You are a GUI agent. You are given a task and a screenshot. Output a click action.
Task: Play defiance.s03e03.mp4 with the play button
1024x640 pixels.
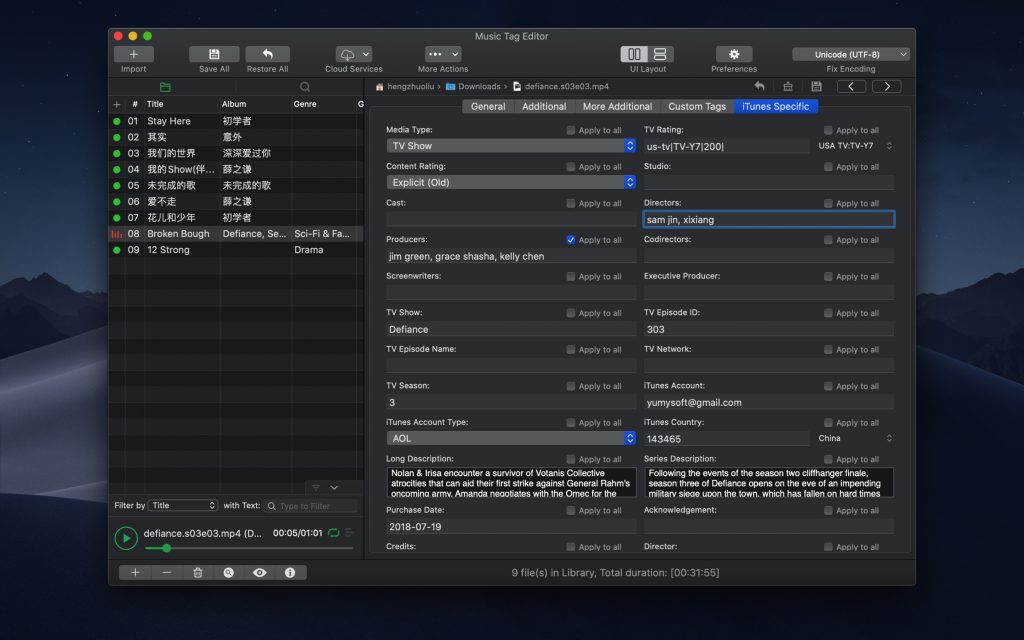pyautogui.click(x=126, y=538)
